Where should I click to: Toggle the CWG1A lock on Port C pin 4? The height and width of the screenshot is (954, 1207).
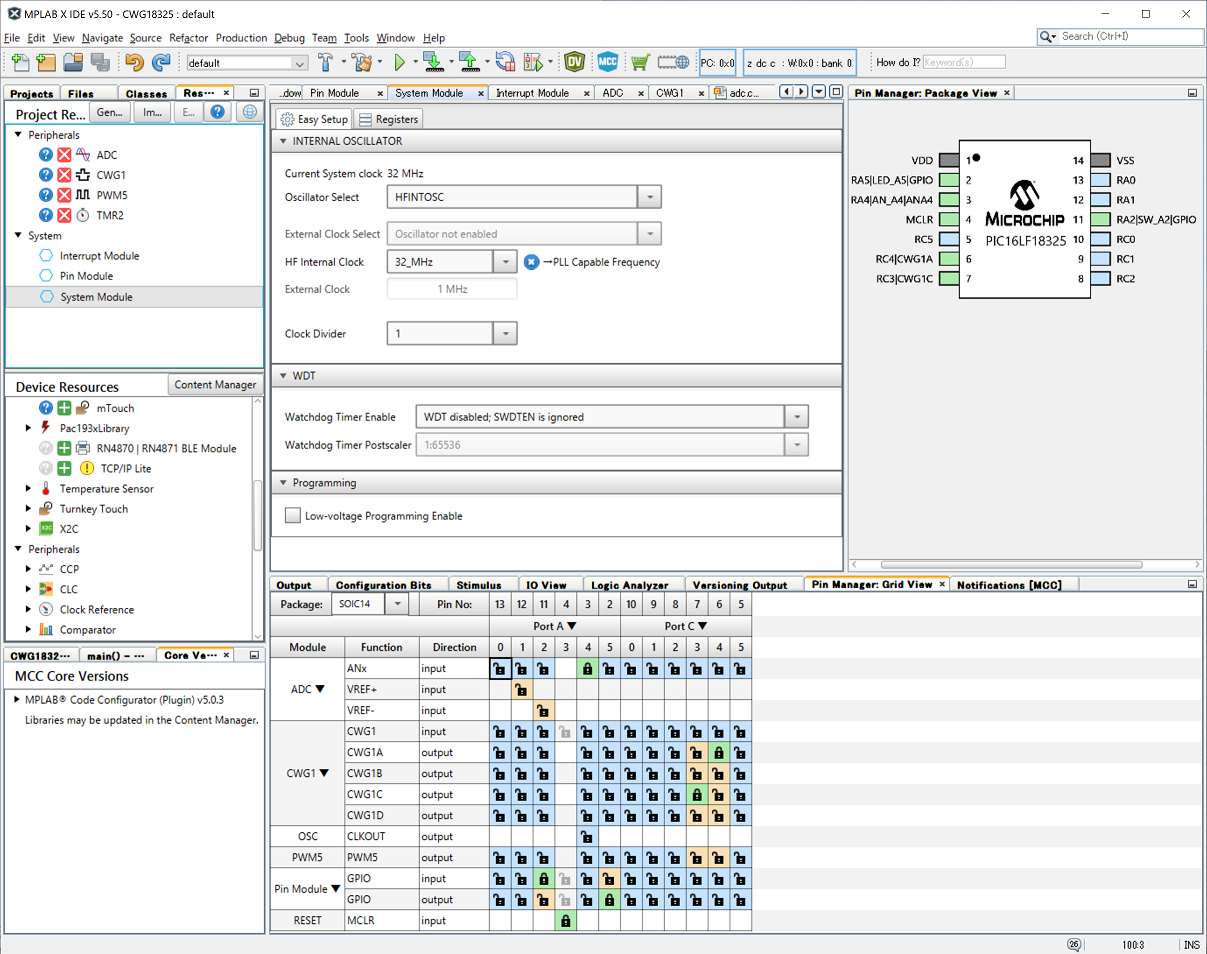[718, 752]
